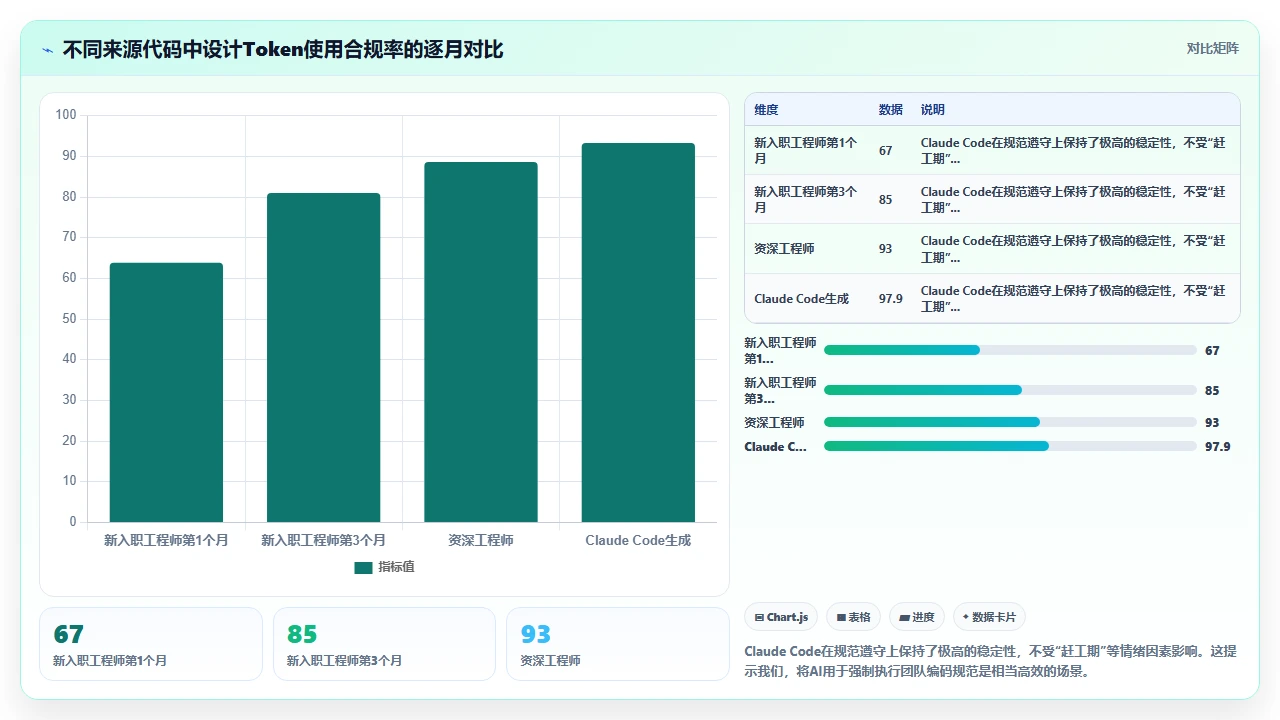This screenshot has height=720, width=1280.
Task: Click the x-axis label Claude Code生成
Action: (x=638, y=540)
